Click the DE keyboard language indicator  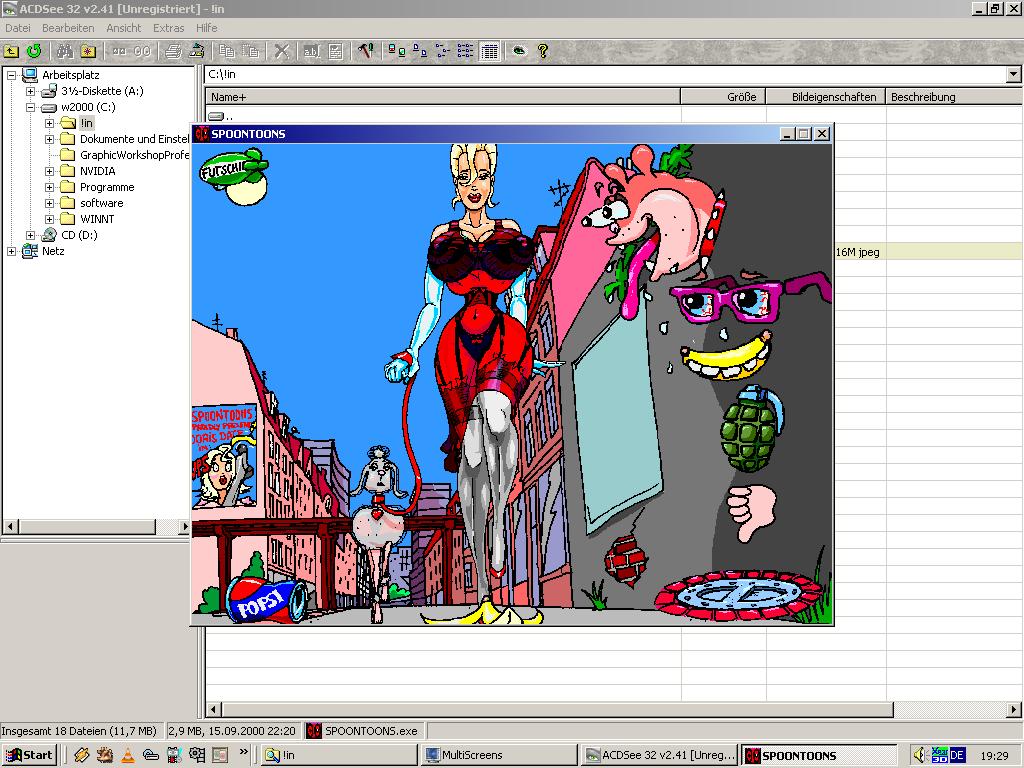(x=957, y=755)
